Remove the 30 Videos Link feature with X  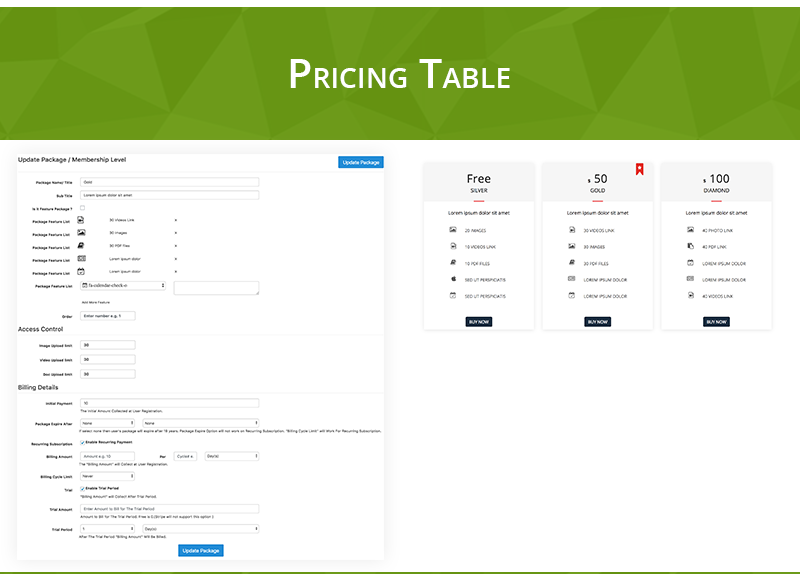176,219
